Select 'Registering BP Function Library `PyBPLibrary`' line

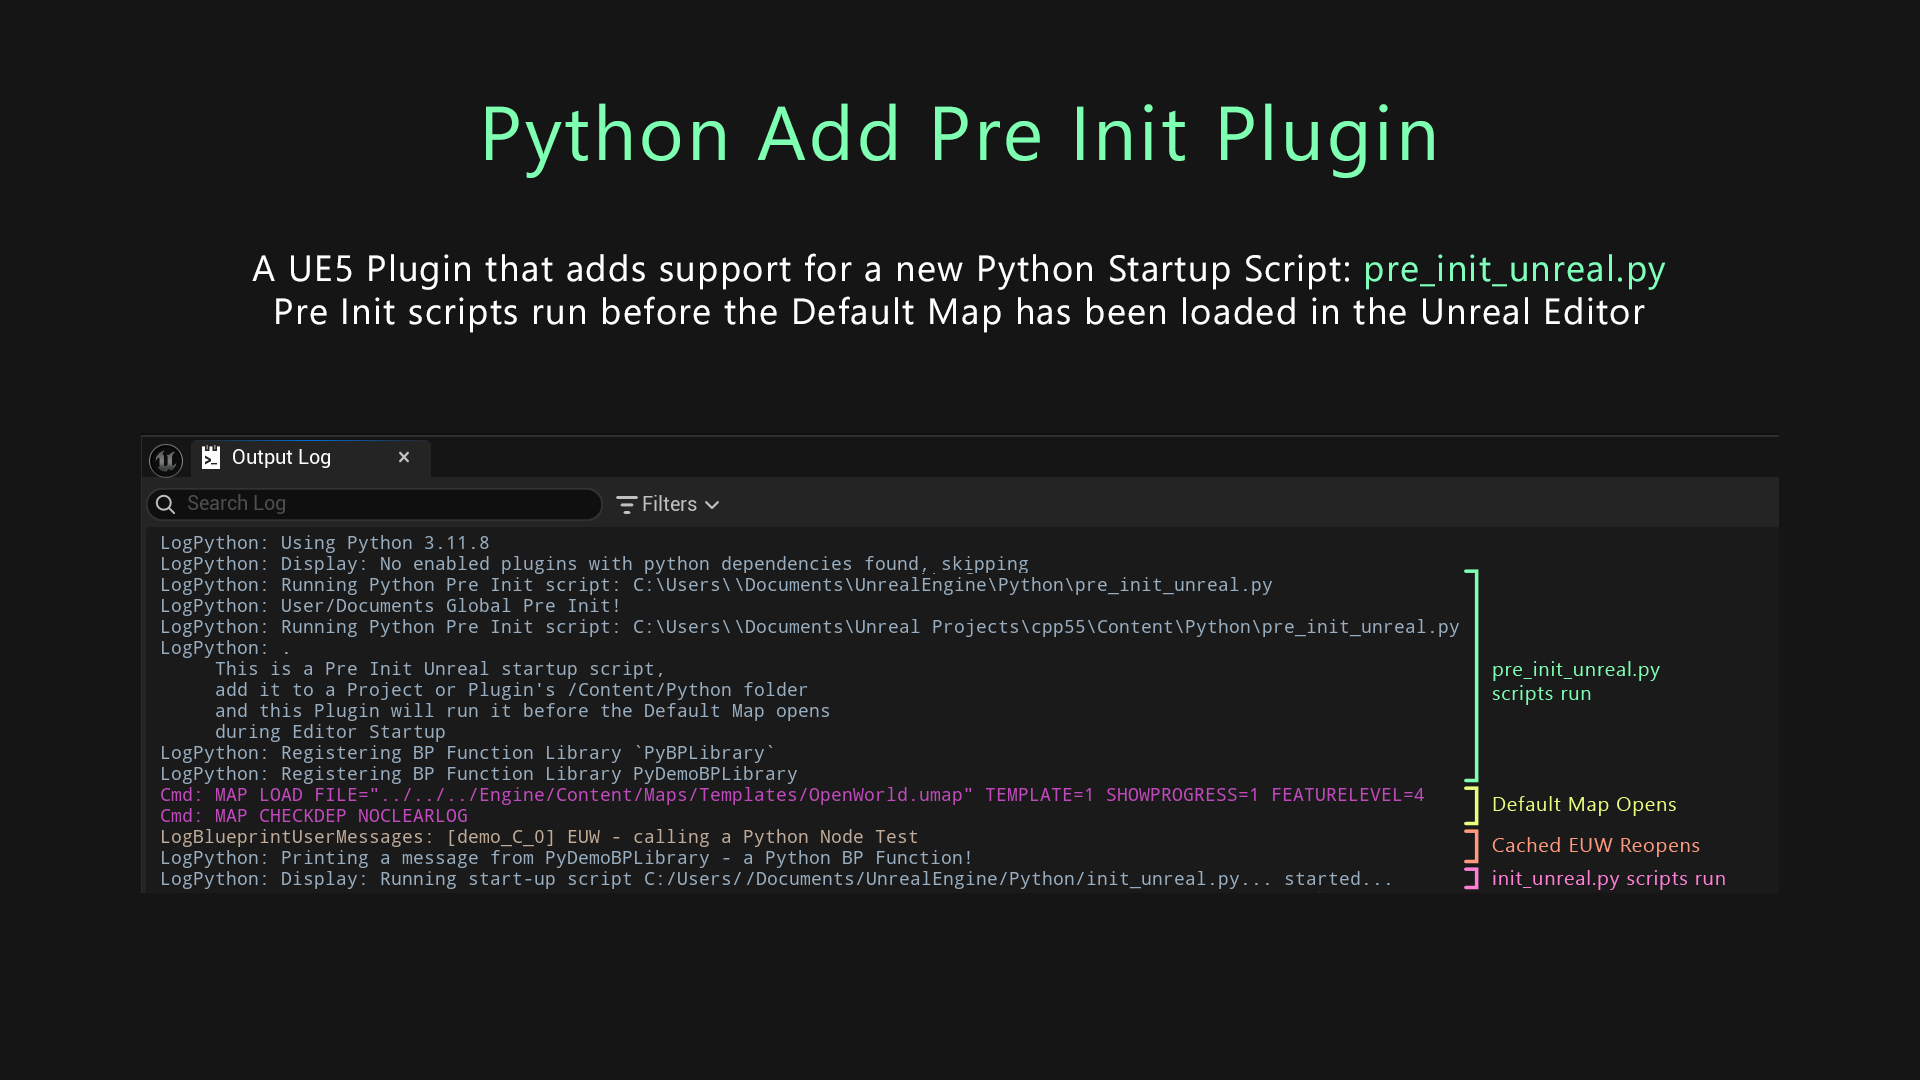coord(468,752)
